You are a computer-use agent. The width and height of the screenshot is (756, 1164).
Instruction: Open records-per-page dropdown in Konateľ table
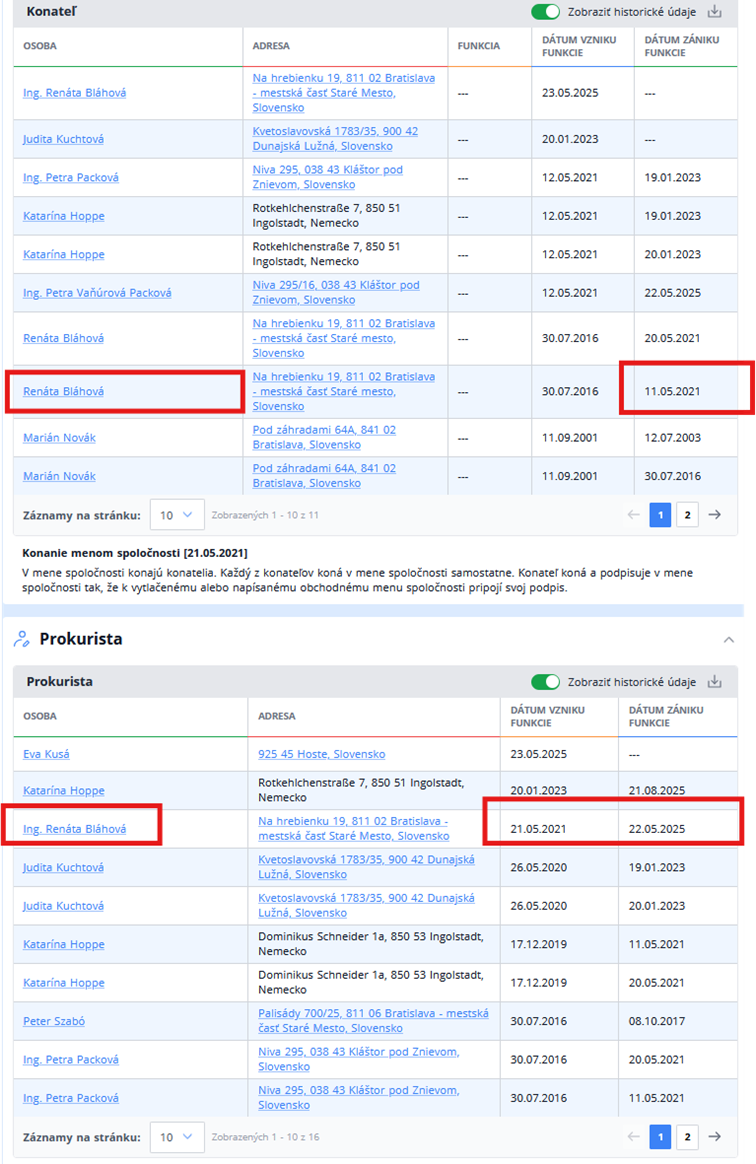pyautogui.click(x=177, y=514)
